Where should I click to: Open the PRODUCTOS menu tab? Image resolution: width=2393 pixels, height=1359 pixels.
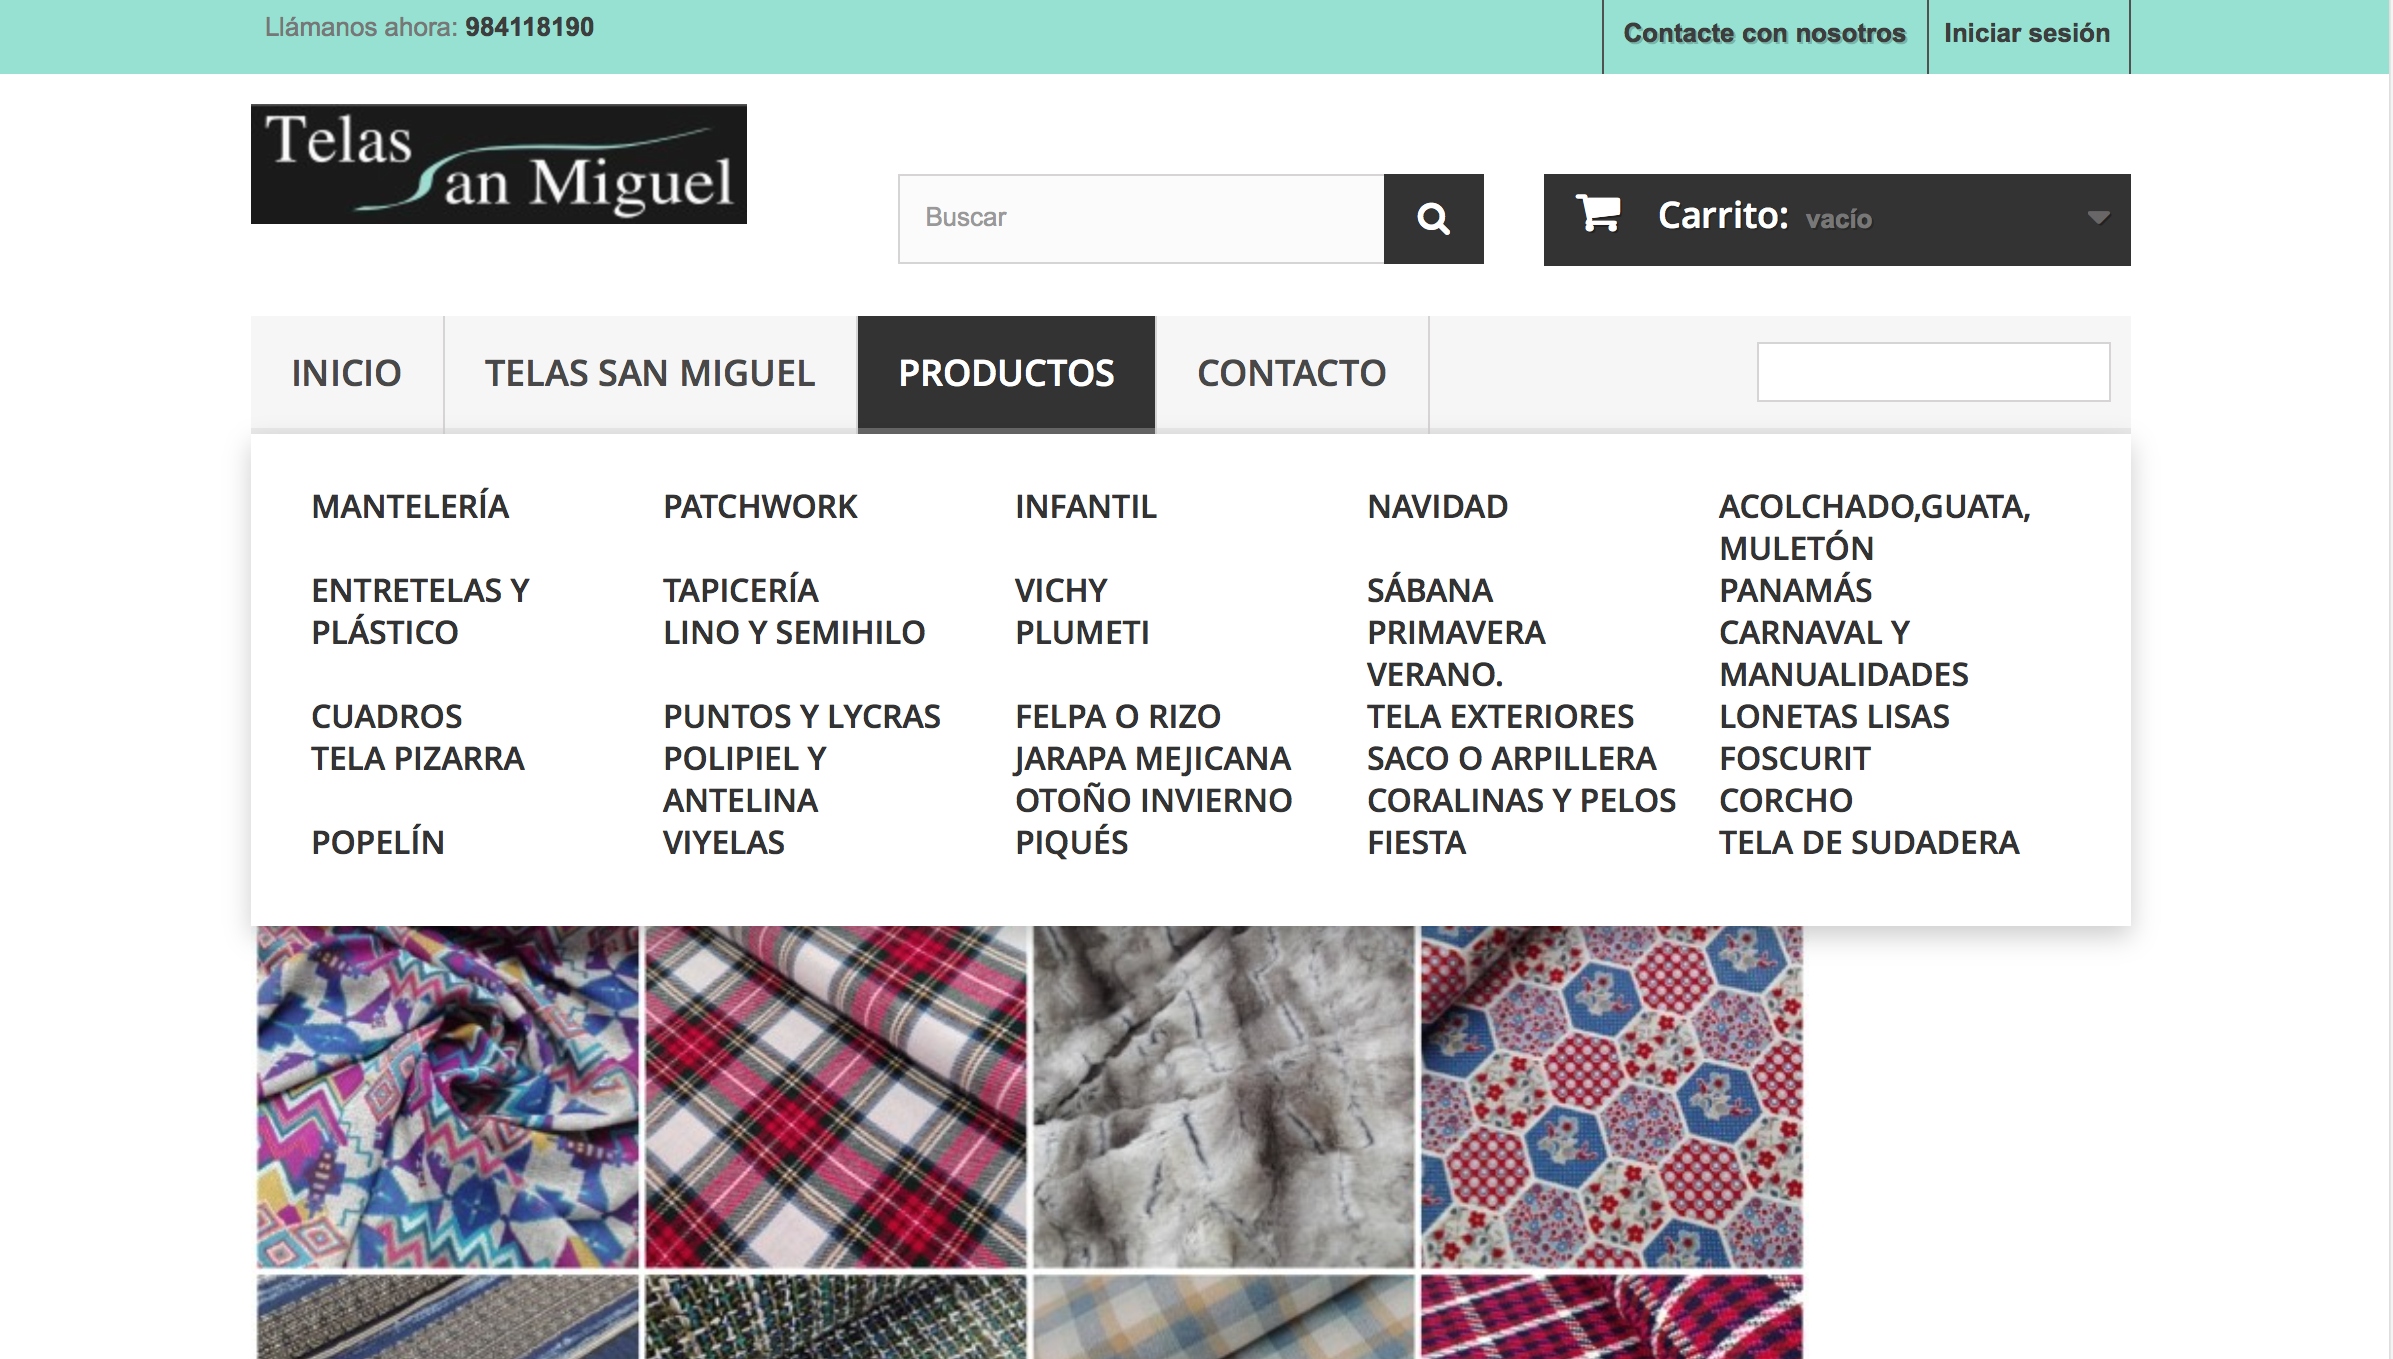(1005, 373)
